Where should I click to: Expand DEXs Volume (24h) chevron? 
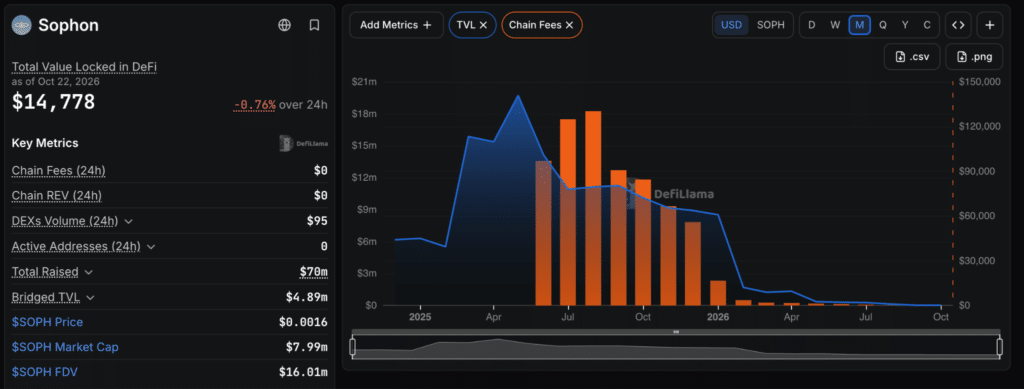pyautogui.click(x=129, y=221)
